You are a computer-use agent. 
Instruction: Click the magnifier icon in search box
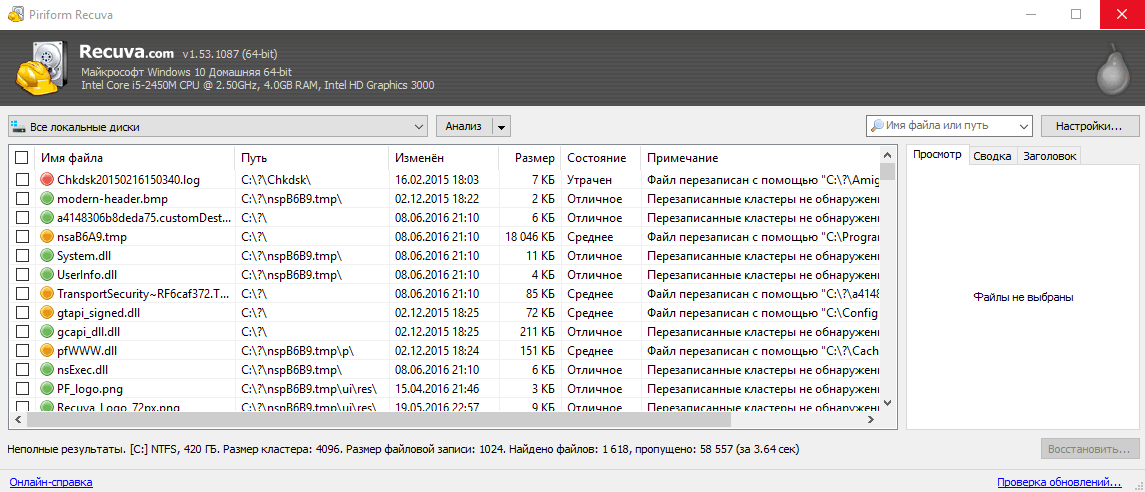click(876, 126)
